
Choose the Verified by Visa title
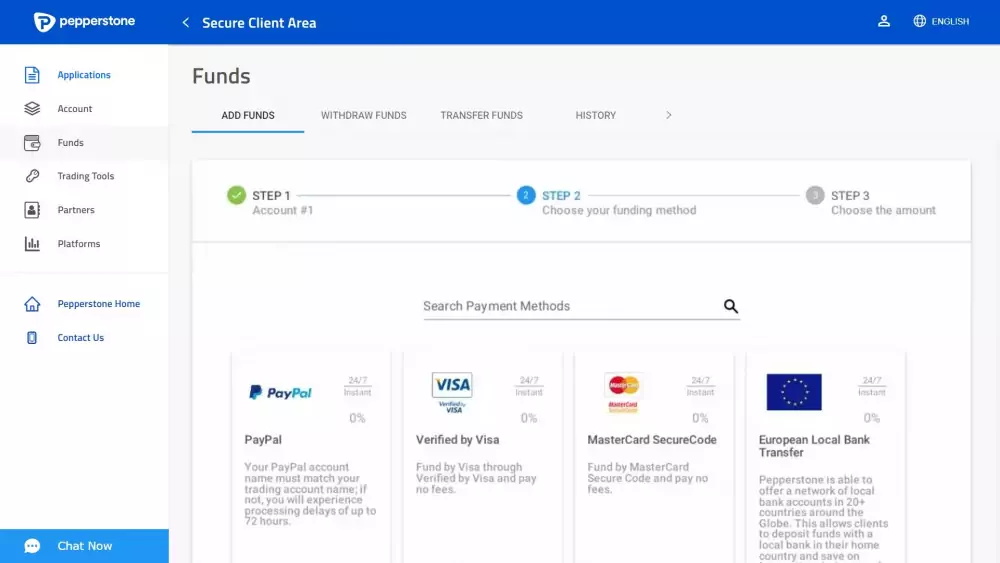[457, 440]
